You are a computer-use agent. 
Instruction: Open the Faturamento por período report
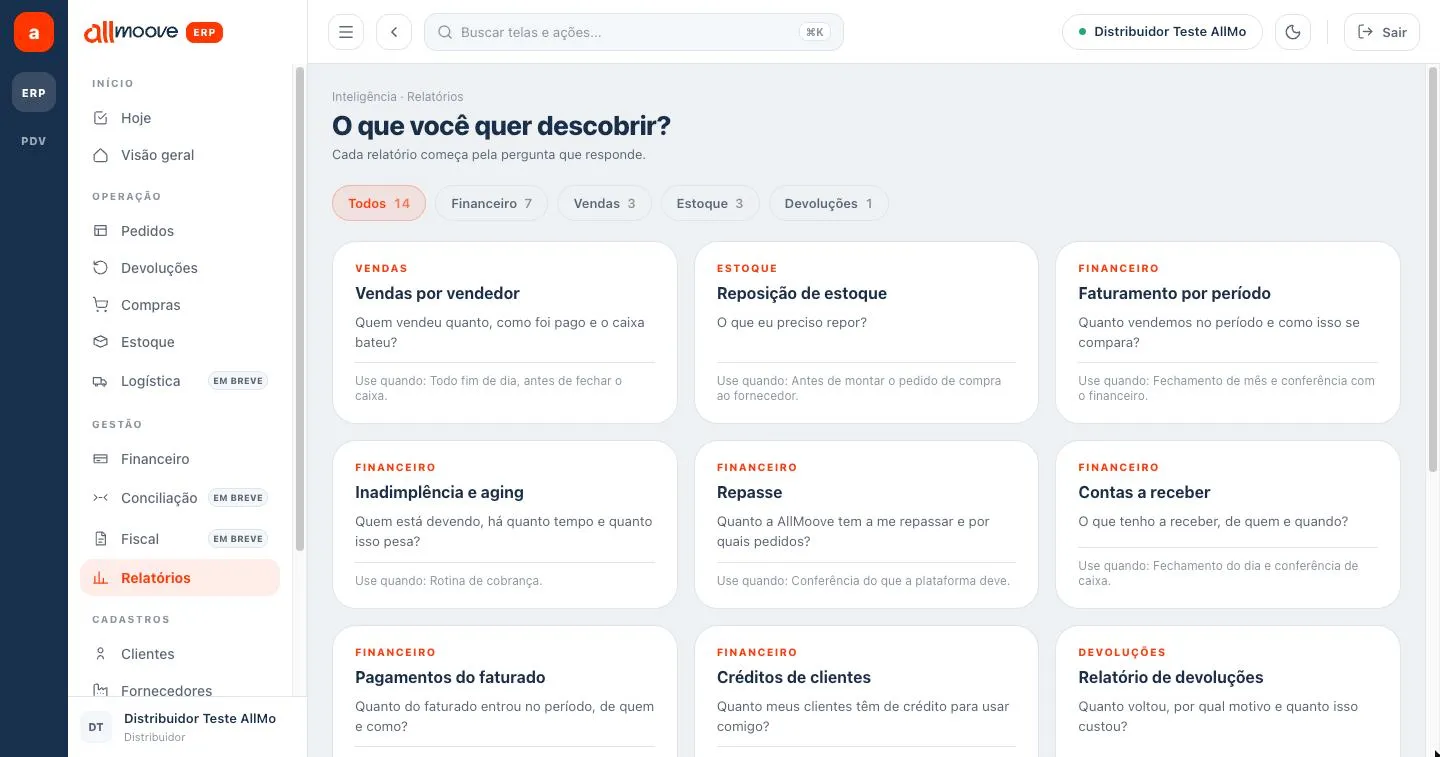[1228, 332]
